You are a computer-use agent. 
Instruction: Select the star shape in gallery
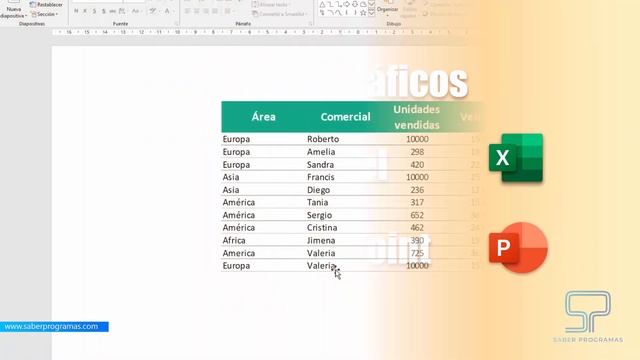pyautogui.click(x=363, y=13)
